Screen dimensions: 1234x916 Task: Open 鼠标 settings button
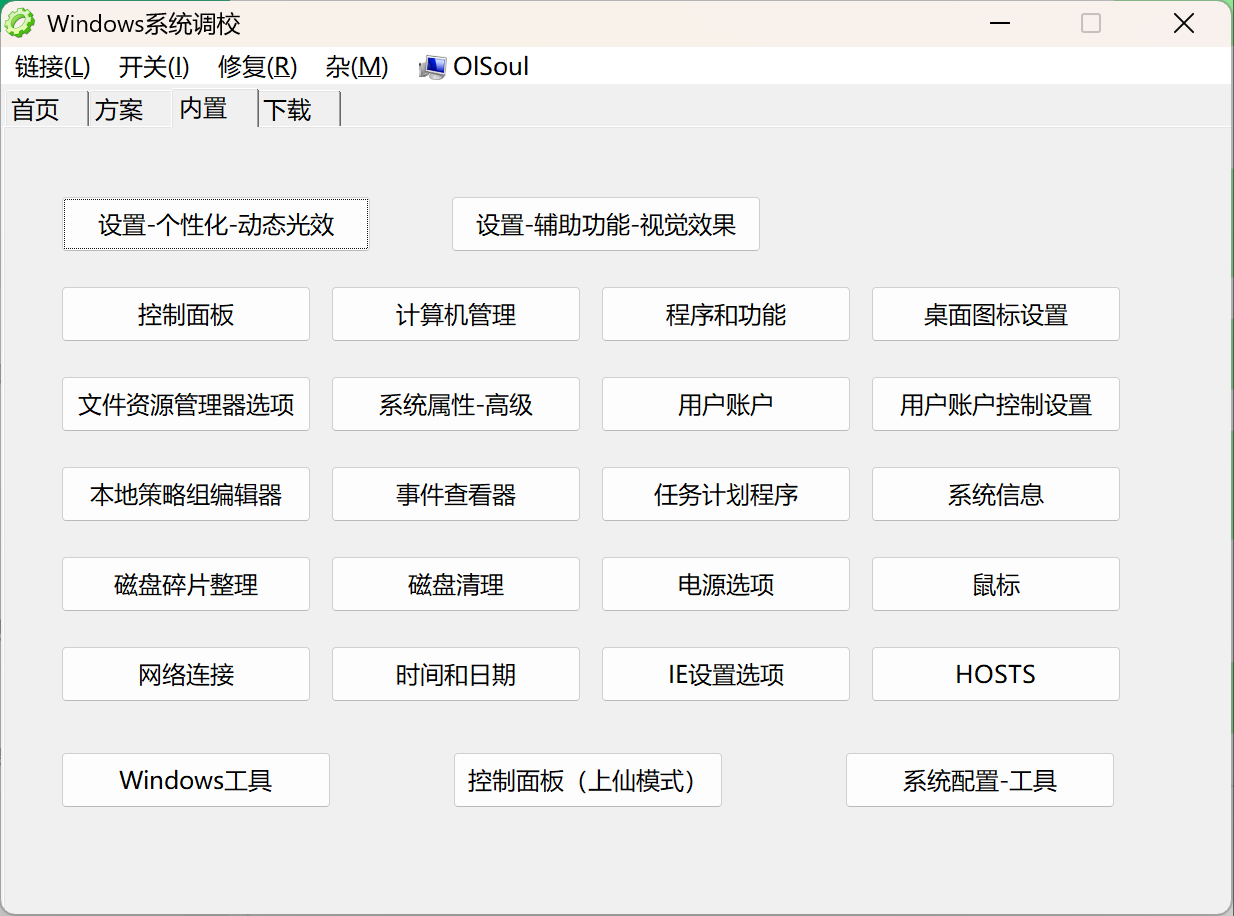(x=996, y=584)
